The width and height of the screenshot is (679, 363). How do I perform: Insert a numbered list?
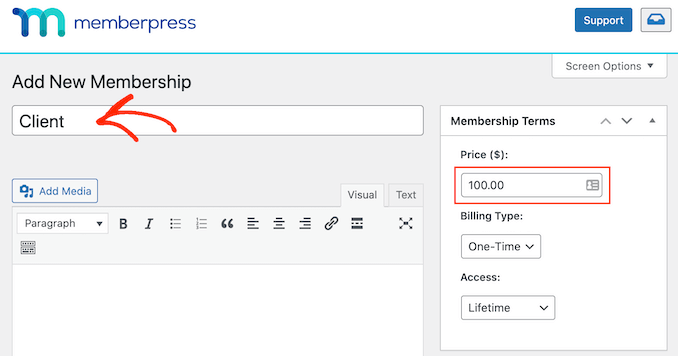tap(201, 224)
